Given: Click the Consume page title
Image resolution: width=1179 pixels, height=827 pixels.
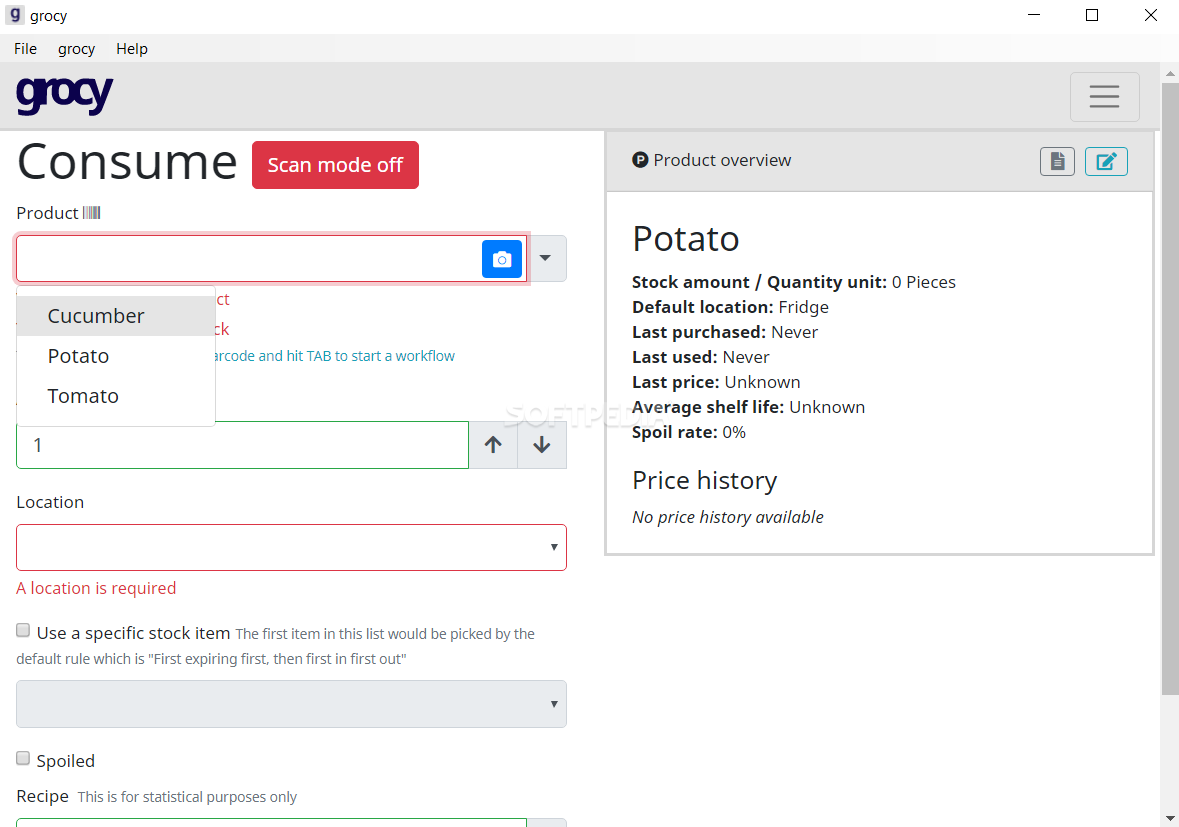Looking at the screenshot, I should click(127, 162).
